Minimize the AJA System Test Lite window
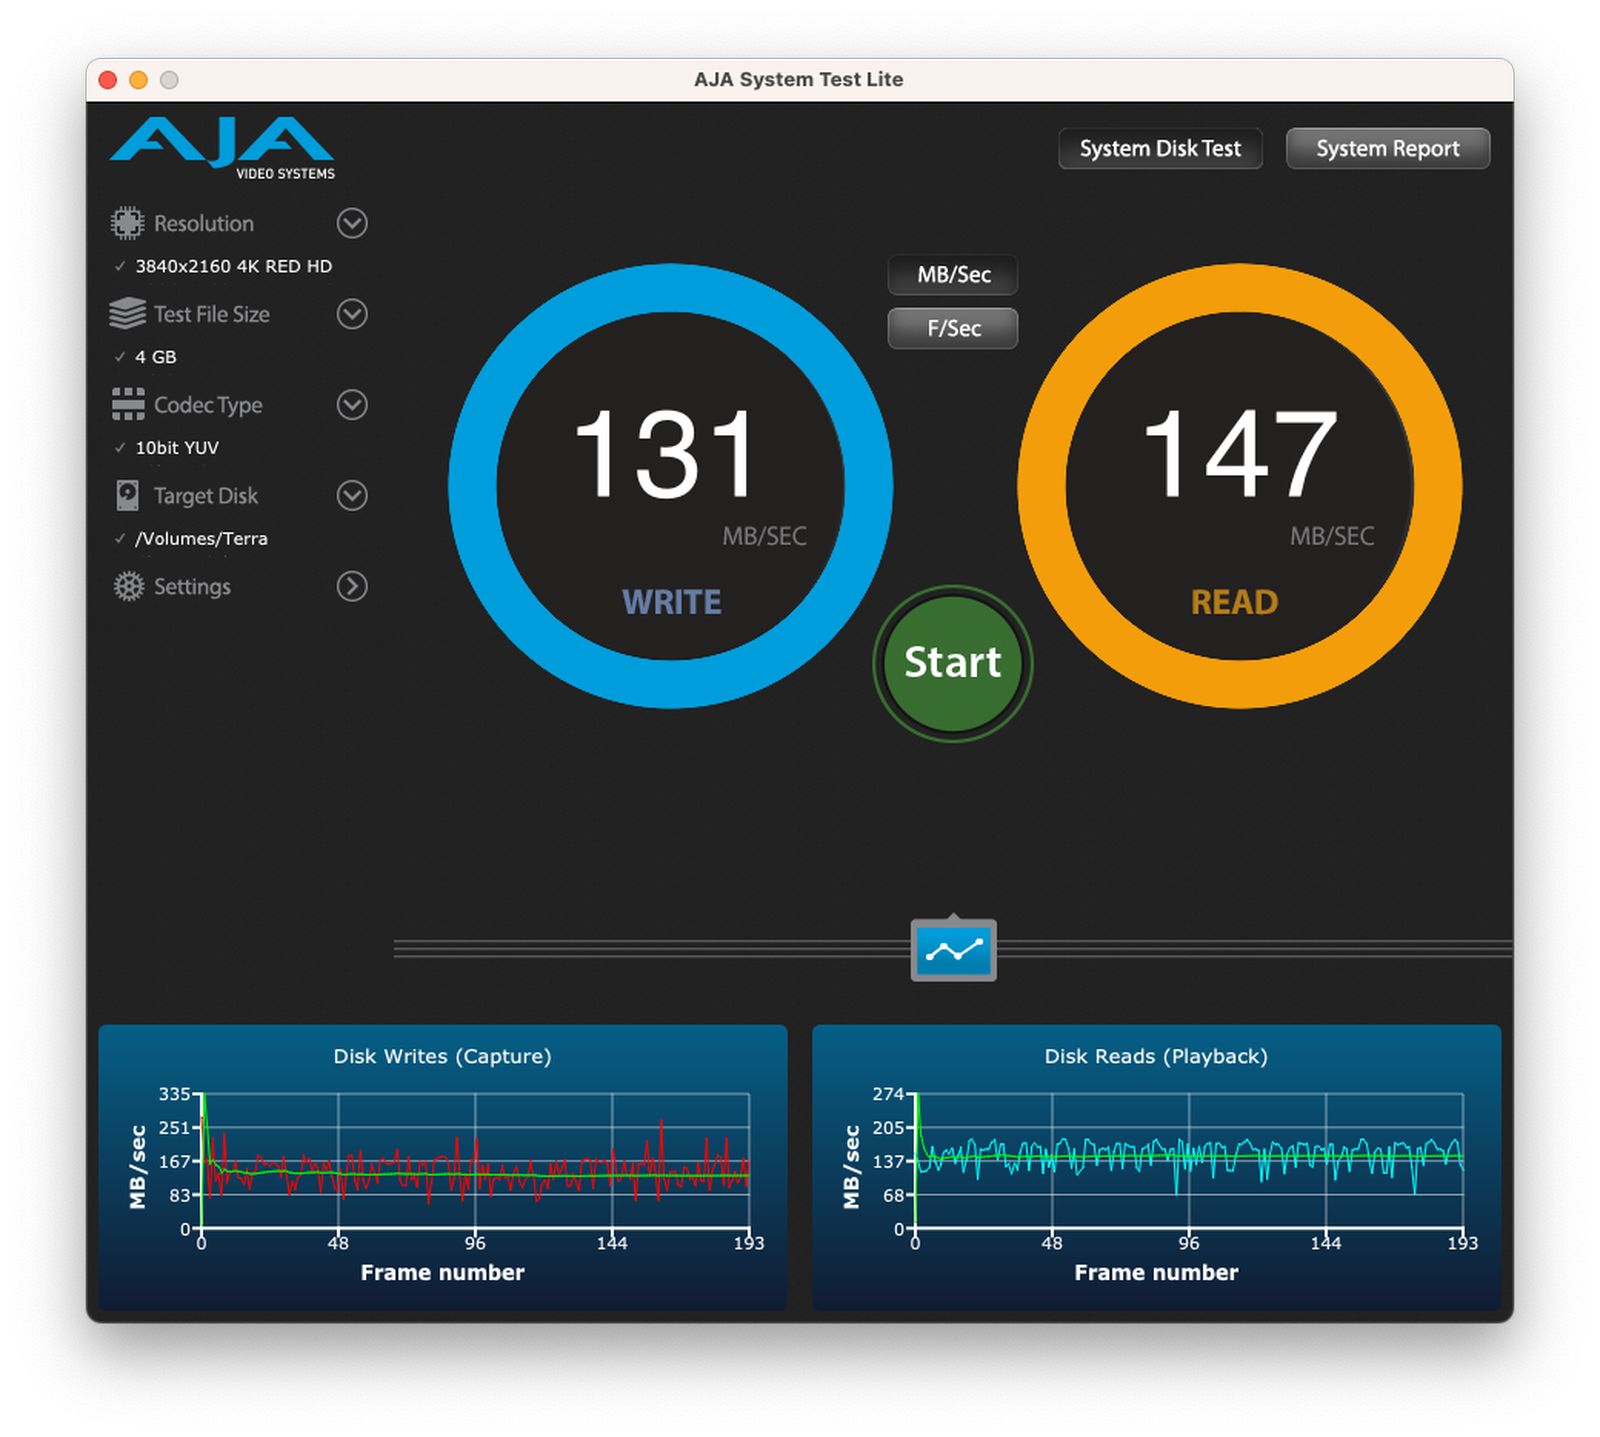The height and width of the screenshot is (1437, 1600). click(139, 80)
